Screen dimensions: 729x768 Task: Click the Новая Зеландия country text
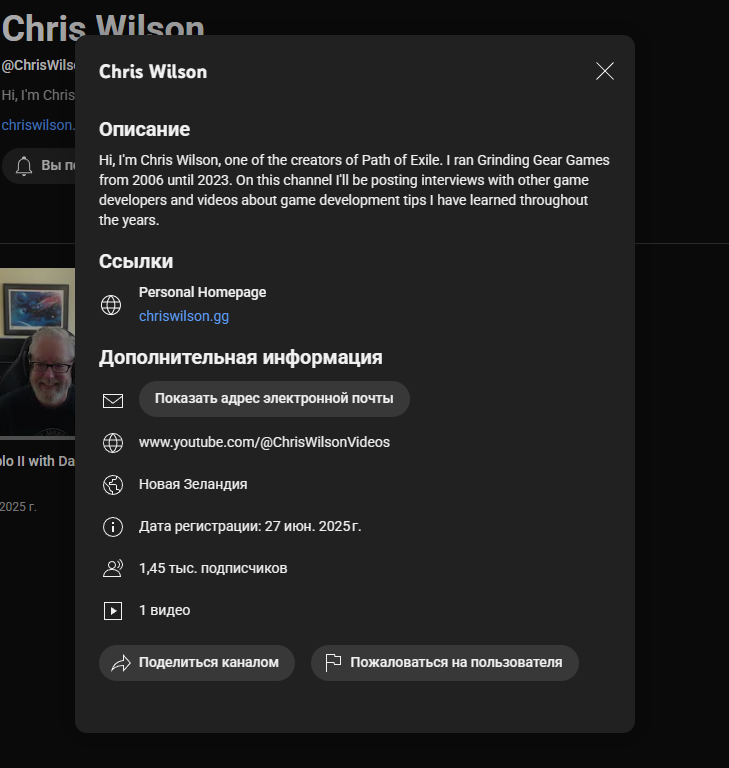click(x=193, y=484)
